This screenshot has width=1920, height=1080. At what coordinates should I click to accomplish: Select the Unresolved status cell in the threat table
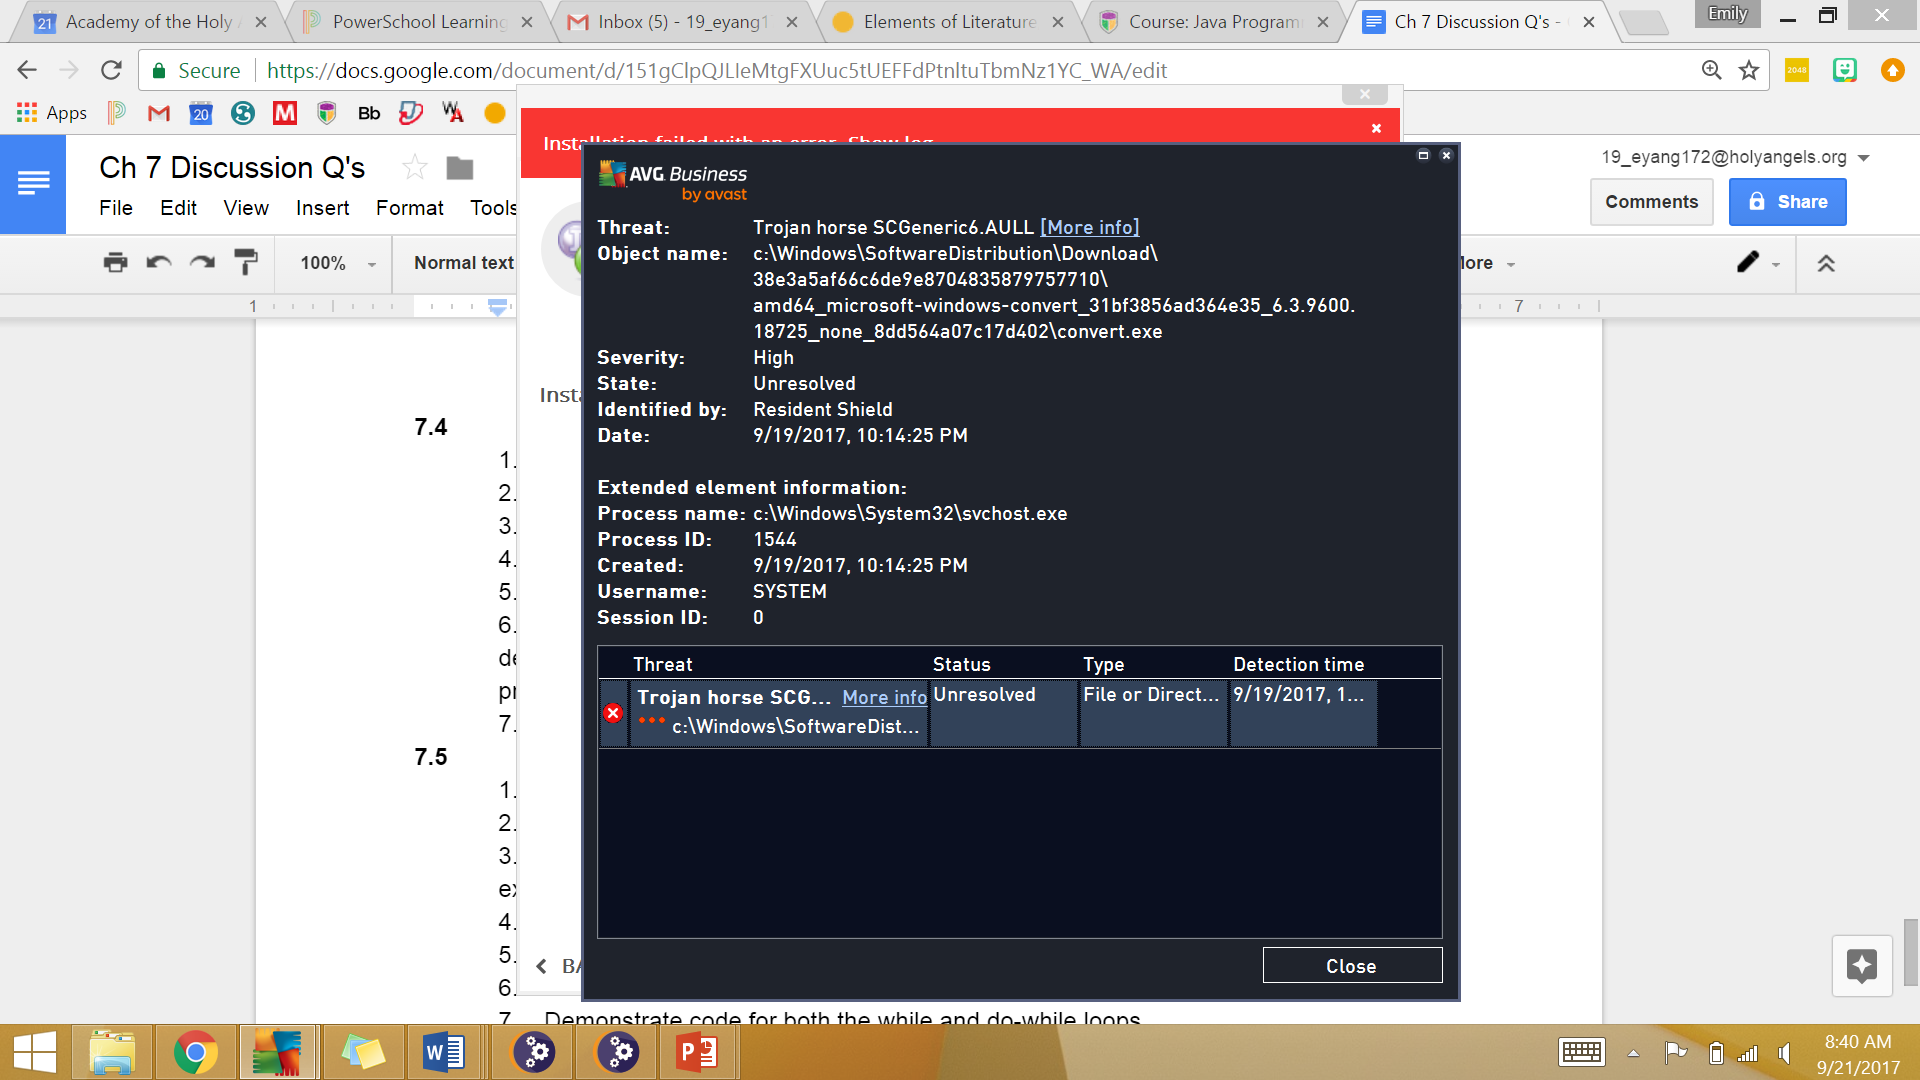click(x=1004, y=713)
